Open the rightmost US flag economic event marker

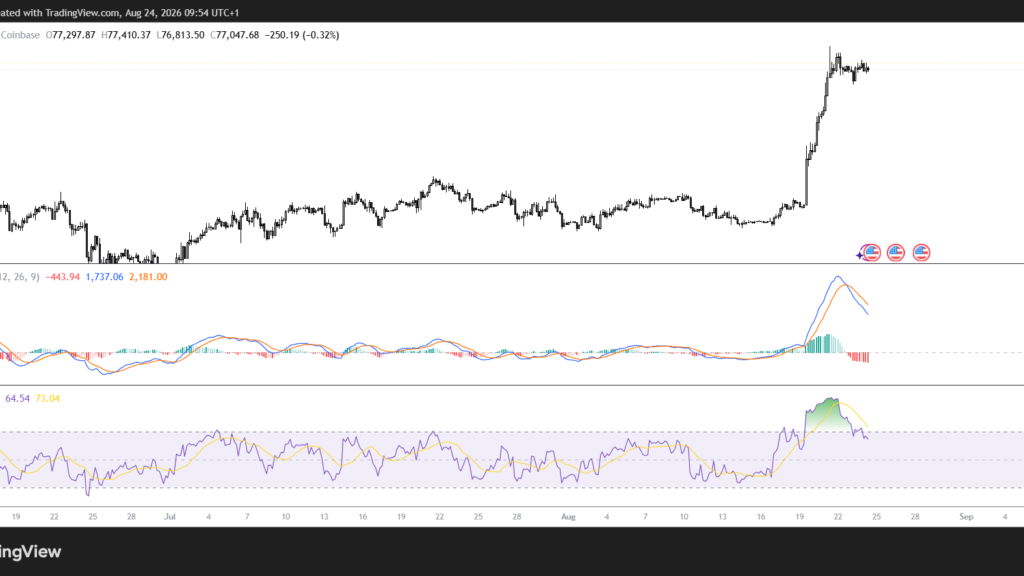point(921,252)
